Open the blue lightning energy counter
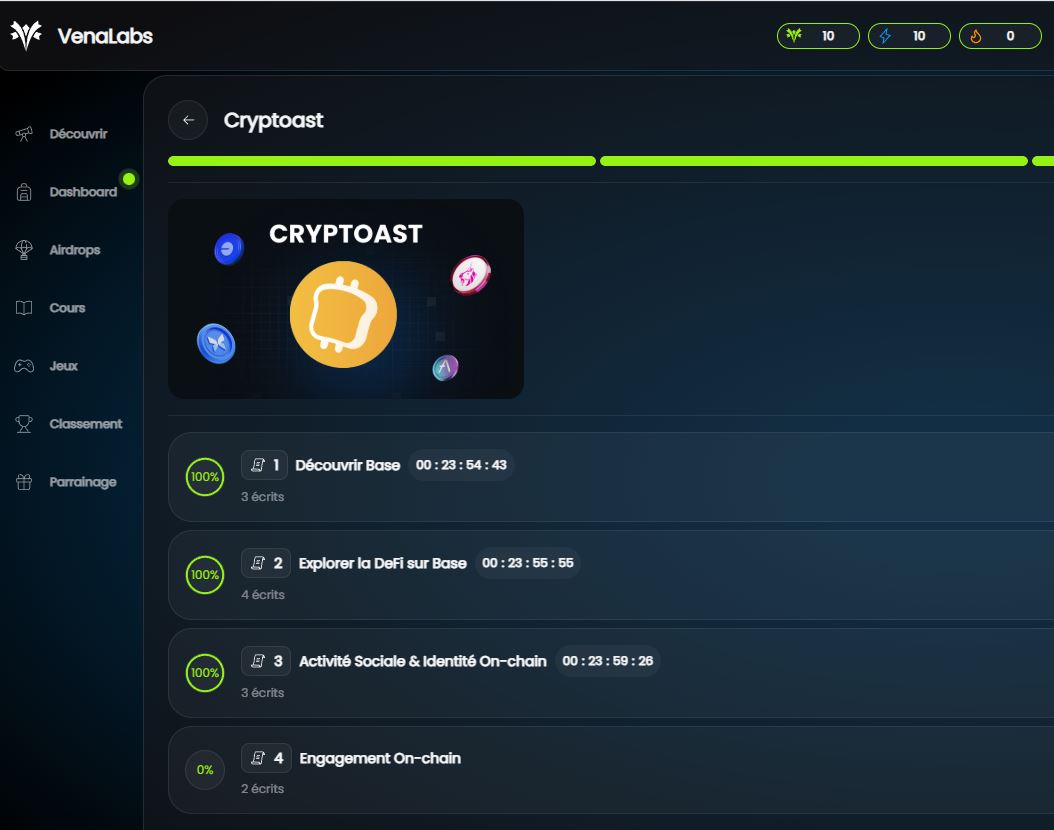The width and height of the screenshot is (1054, 830). (x=909, y=35)
